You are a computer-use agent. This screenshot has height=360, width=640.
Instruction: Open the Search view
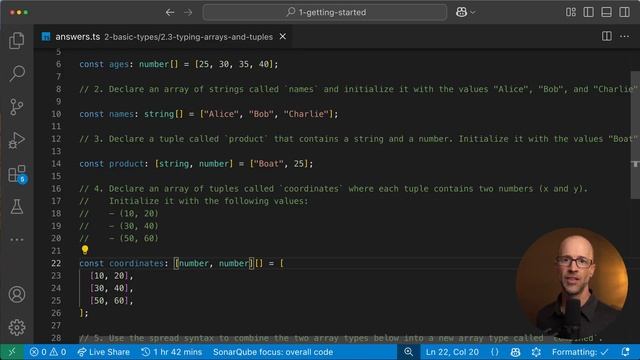[17, 73]
